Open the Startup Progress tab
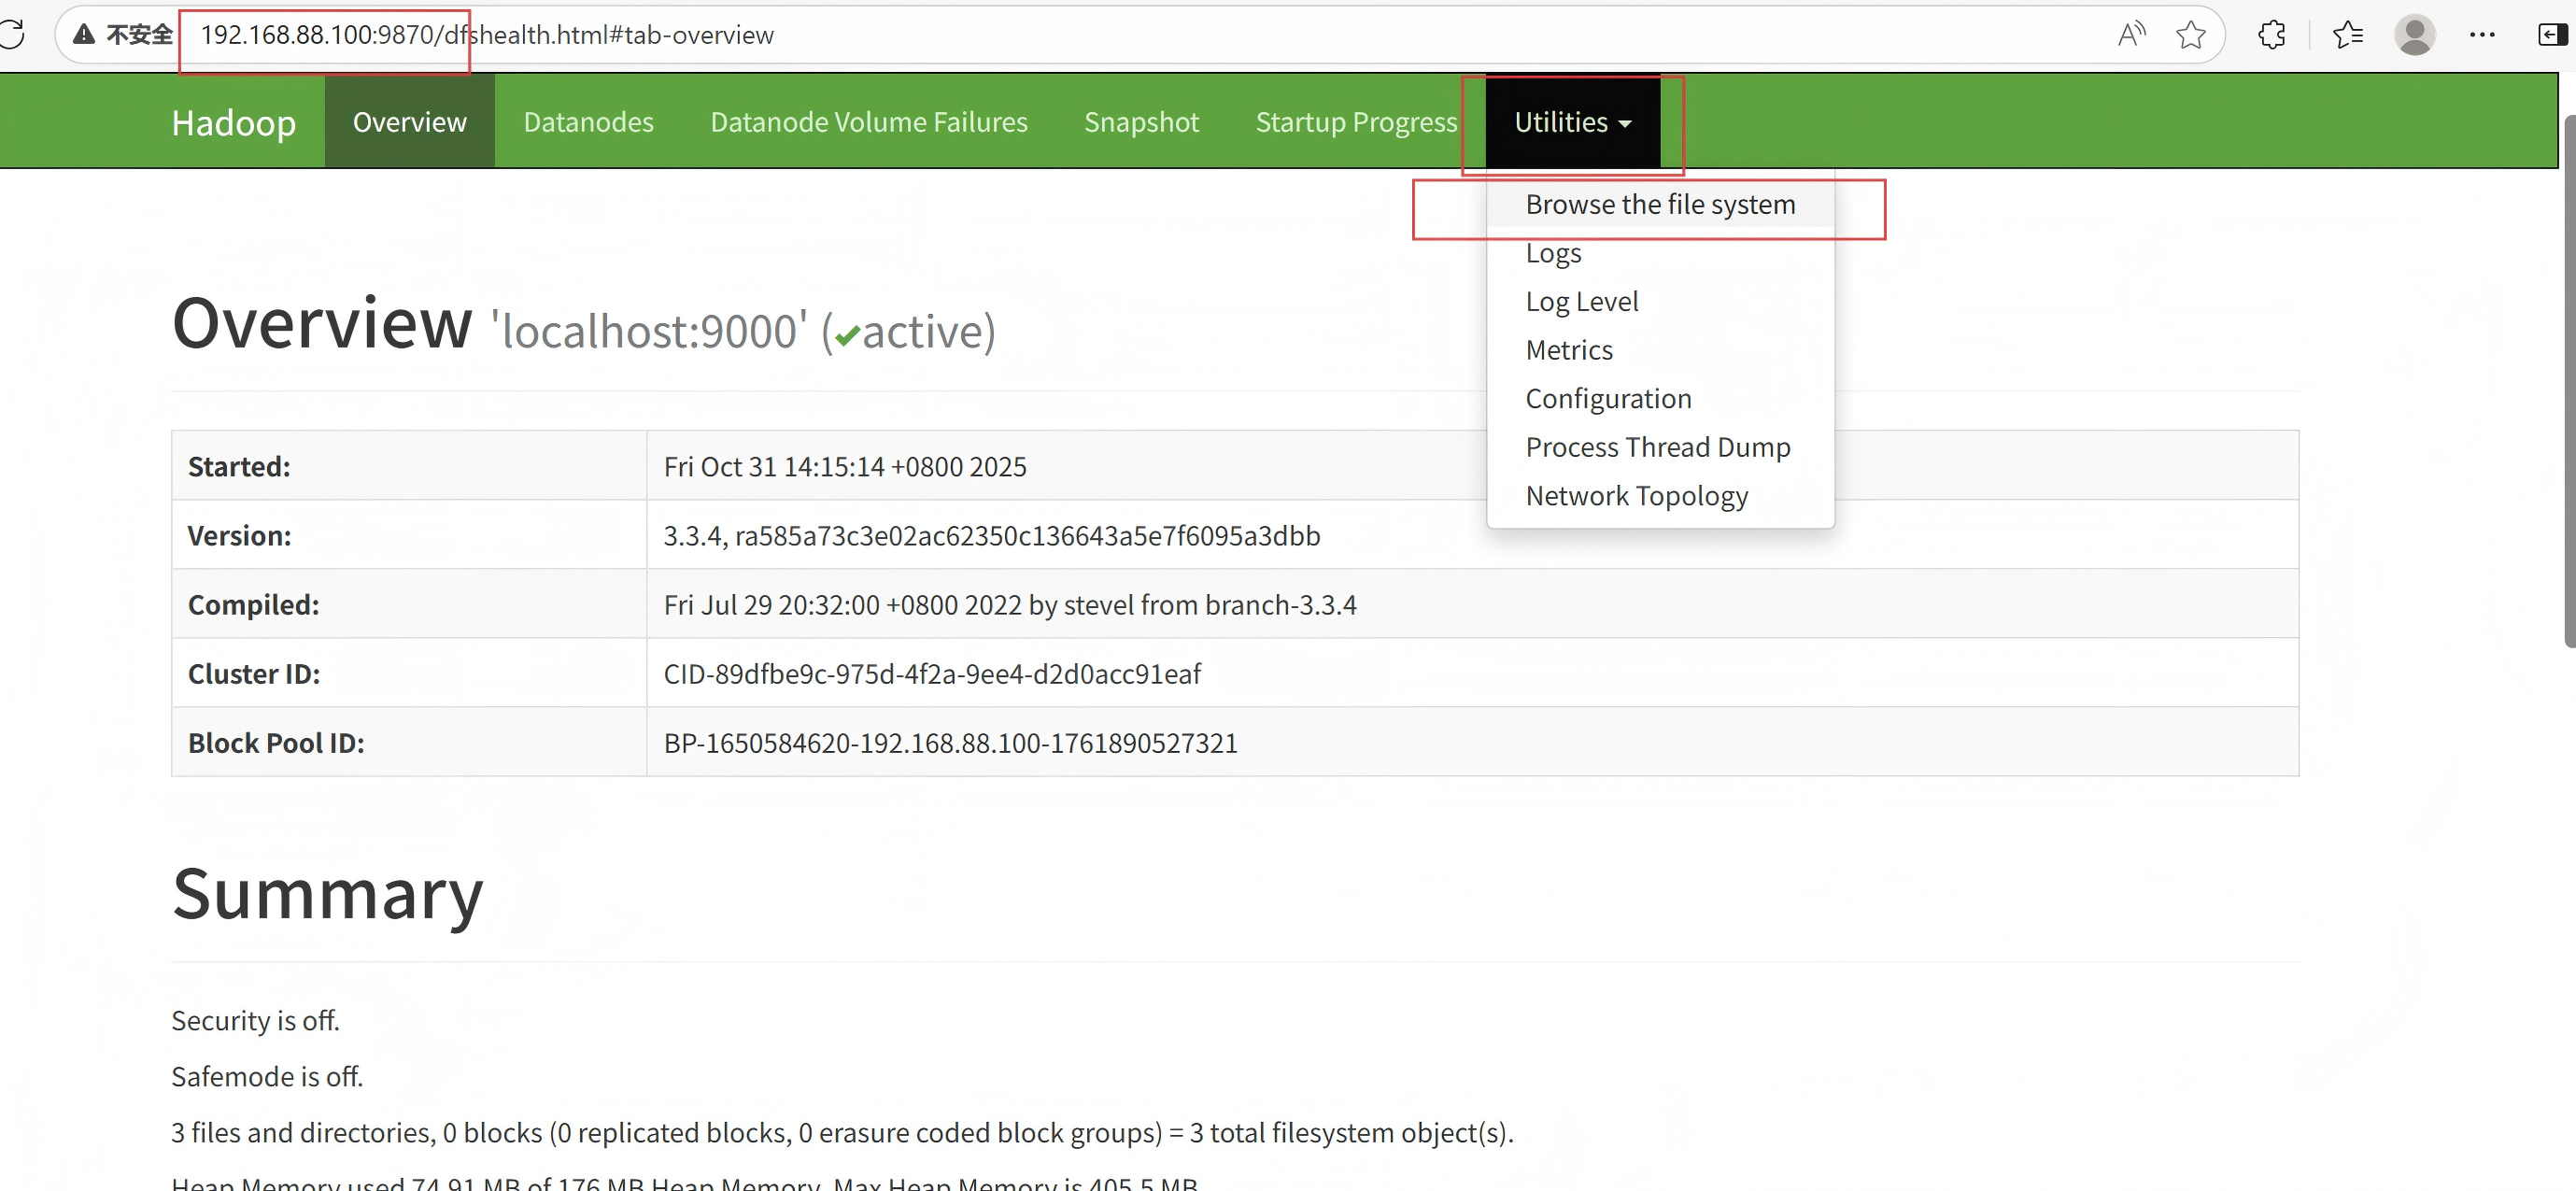2576x1191 pixels. [x=1355, y=122]
